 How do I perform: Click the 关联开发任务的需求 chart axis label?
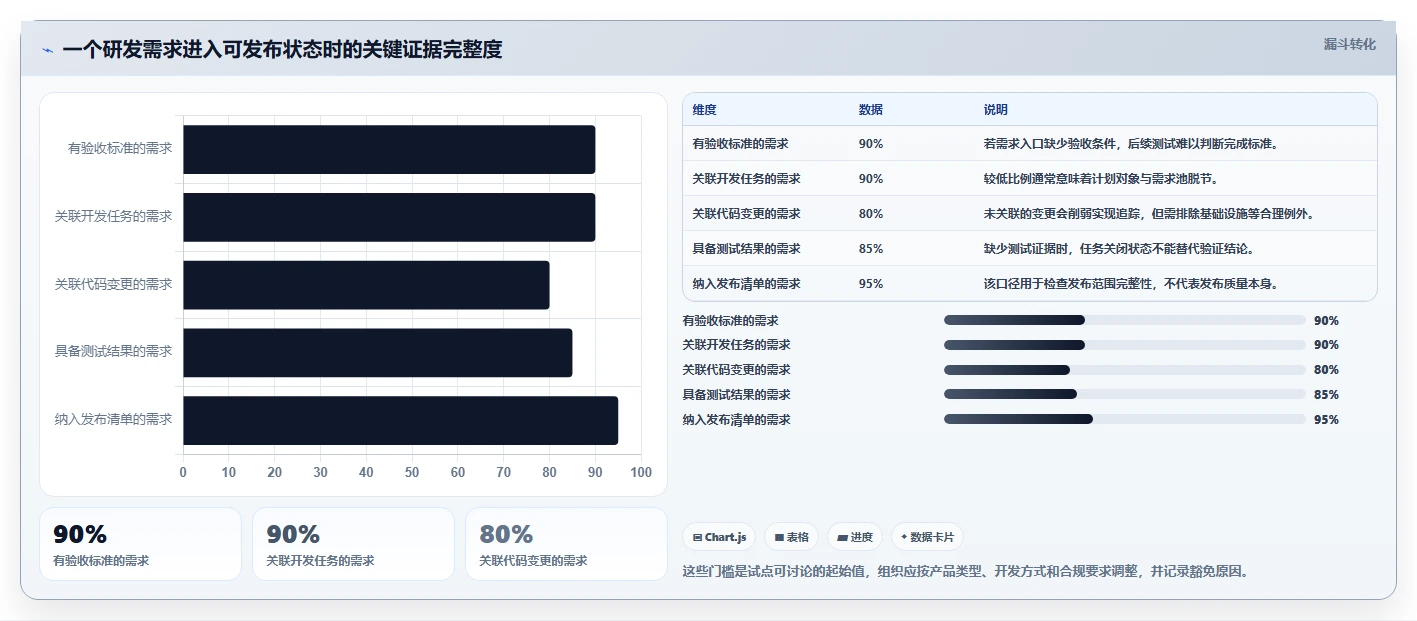pyautogui.click(x=114, y=217)
